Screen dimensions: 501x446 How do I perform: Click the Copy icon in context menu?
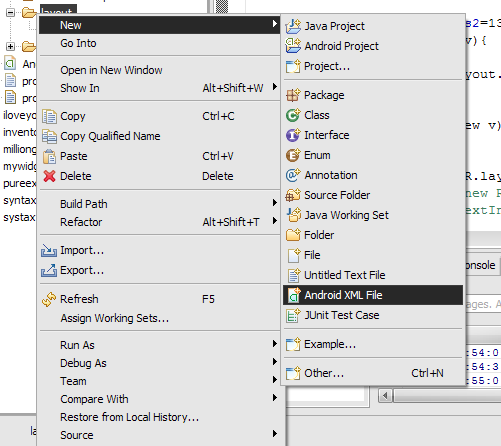(x=49, y=116)
